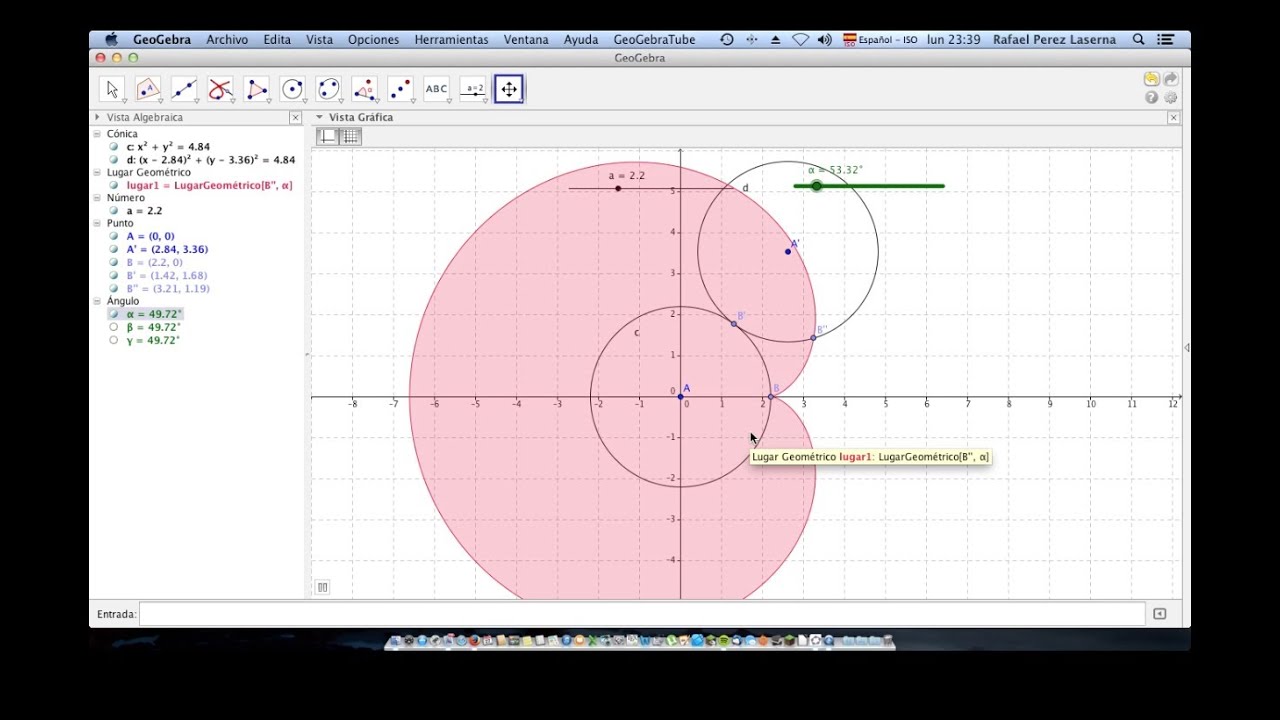Select point A' in the graphics view
Image resolution: width=1280 pixels, height=720 pixels.
tap(788, 251)
